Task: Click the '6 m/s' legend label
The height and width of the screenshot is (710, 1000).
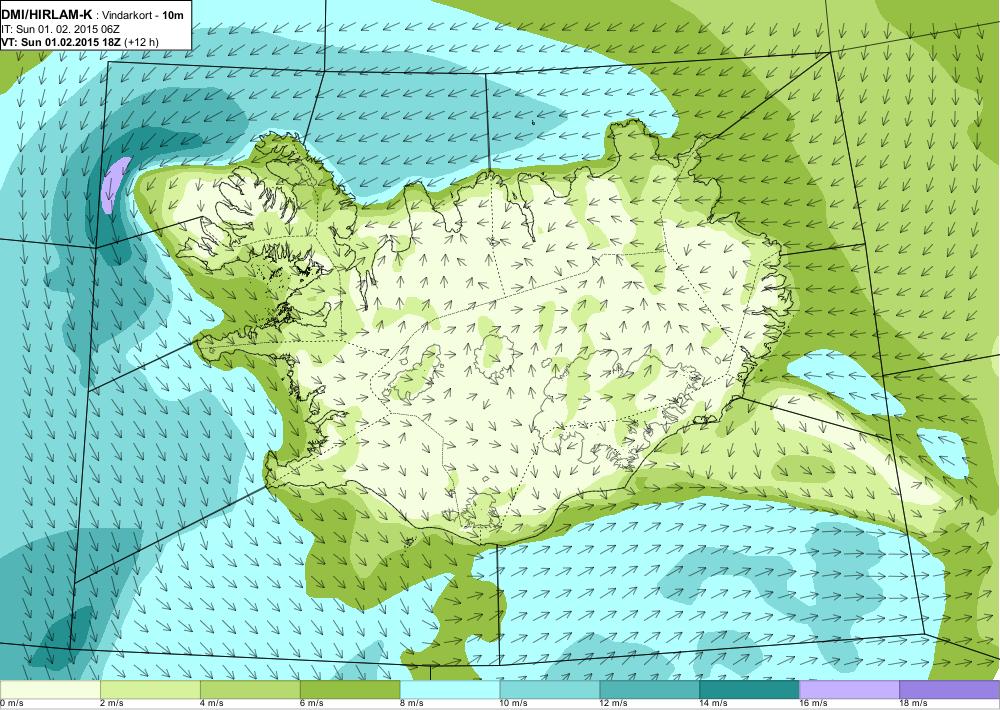Action: (312, 704)
